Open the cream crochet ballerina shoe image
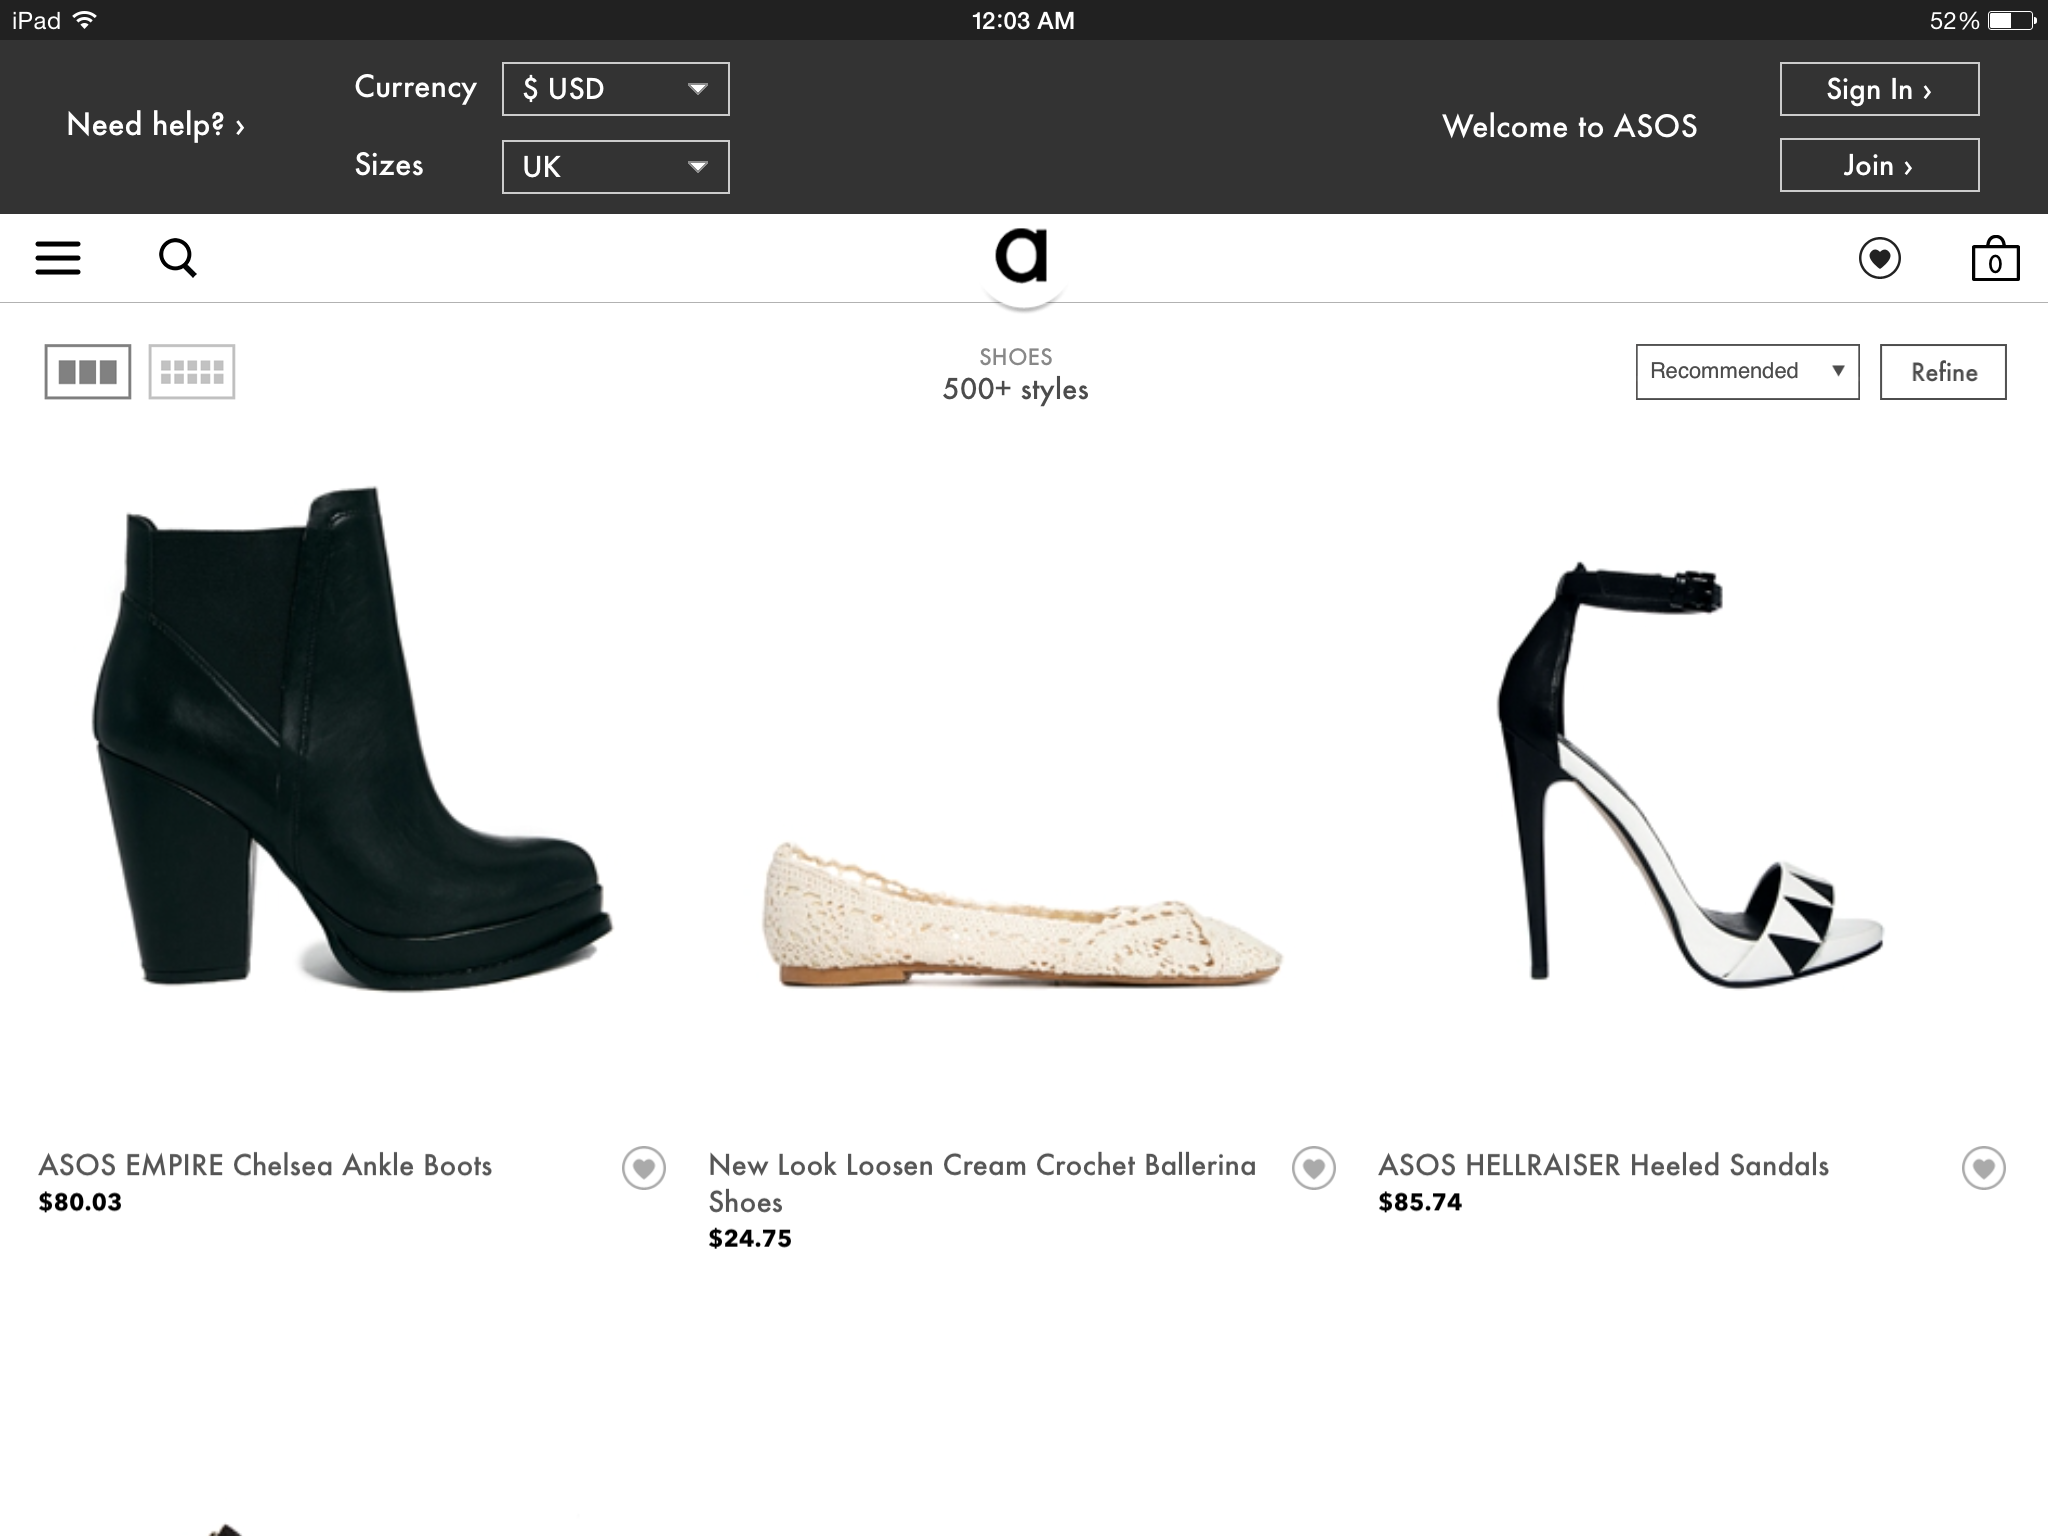Screen dimensions: 2048x1536 (1022, 914)
